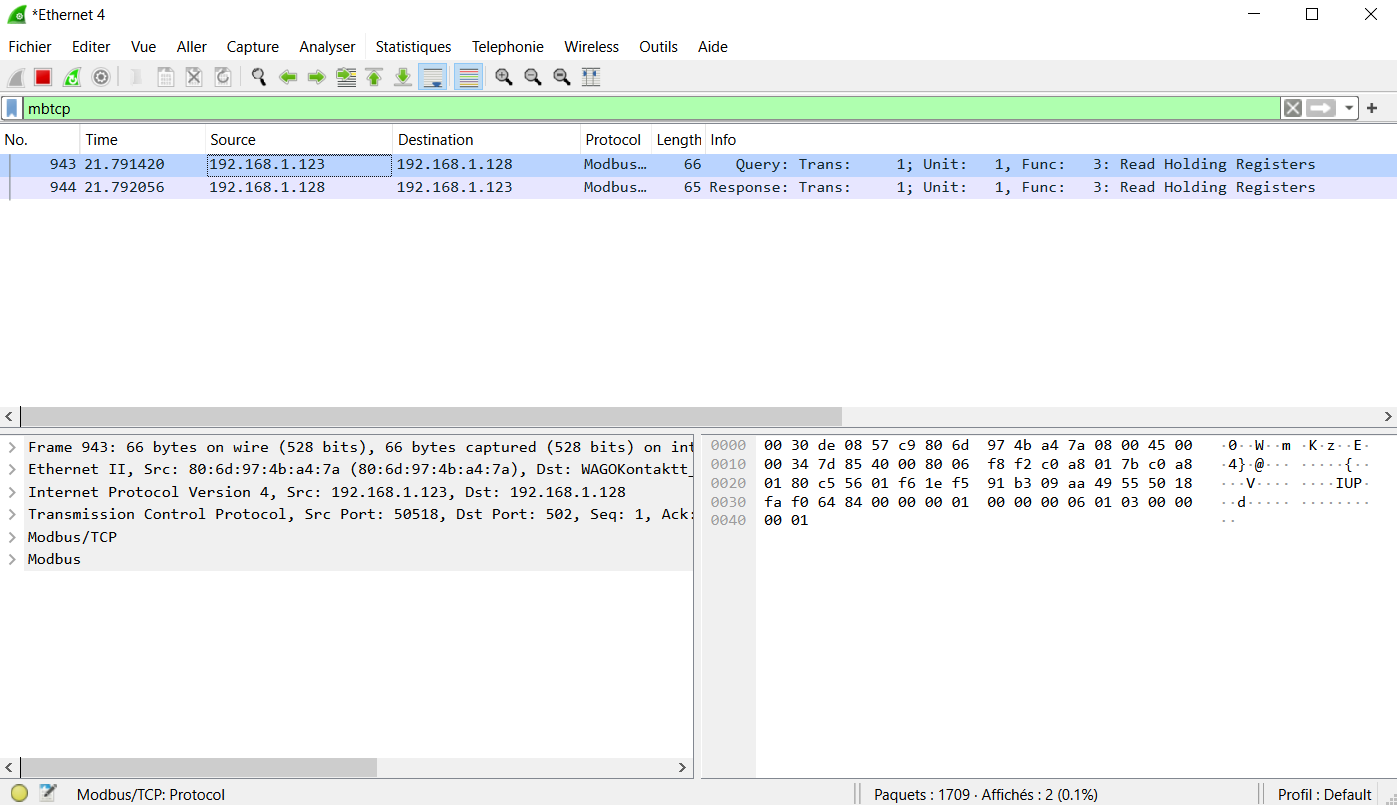This screenshot has width=1397, height=805.
Task: Open the recent display filters dropdown
Action: [x=1349, y=108]
